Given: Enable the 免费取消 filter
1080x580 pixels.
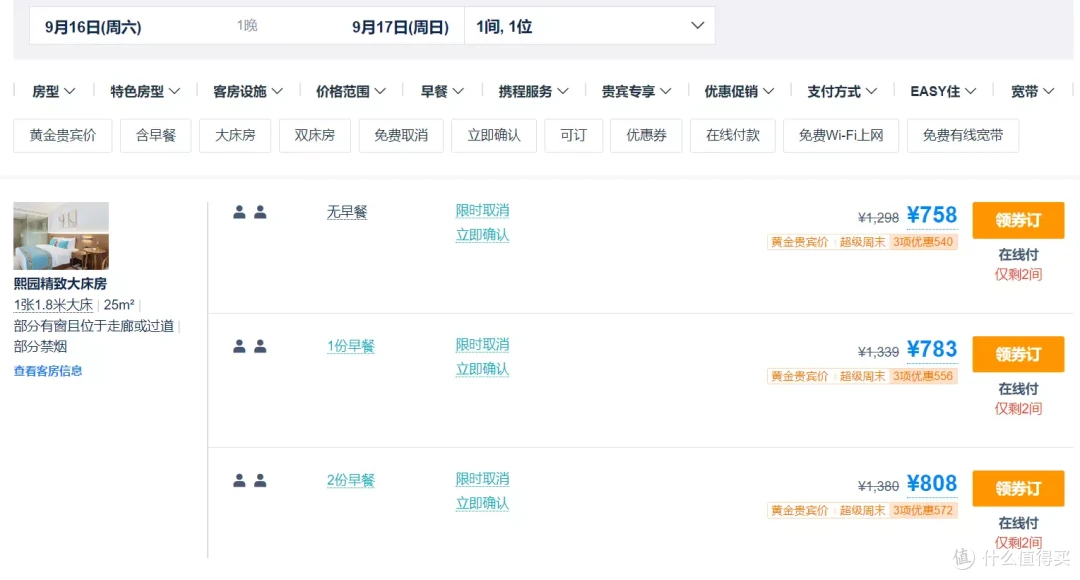Looking at the screenshot, I should [x=401, y=135].
